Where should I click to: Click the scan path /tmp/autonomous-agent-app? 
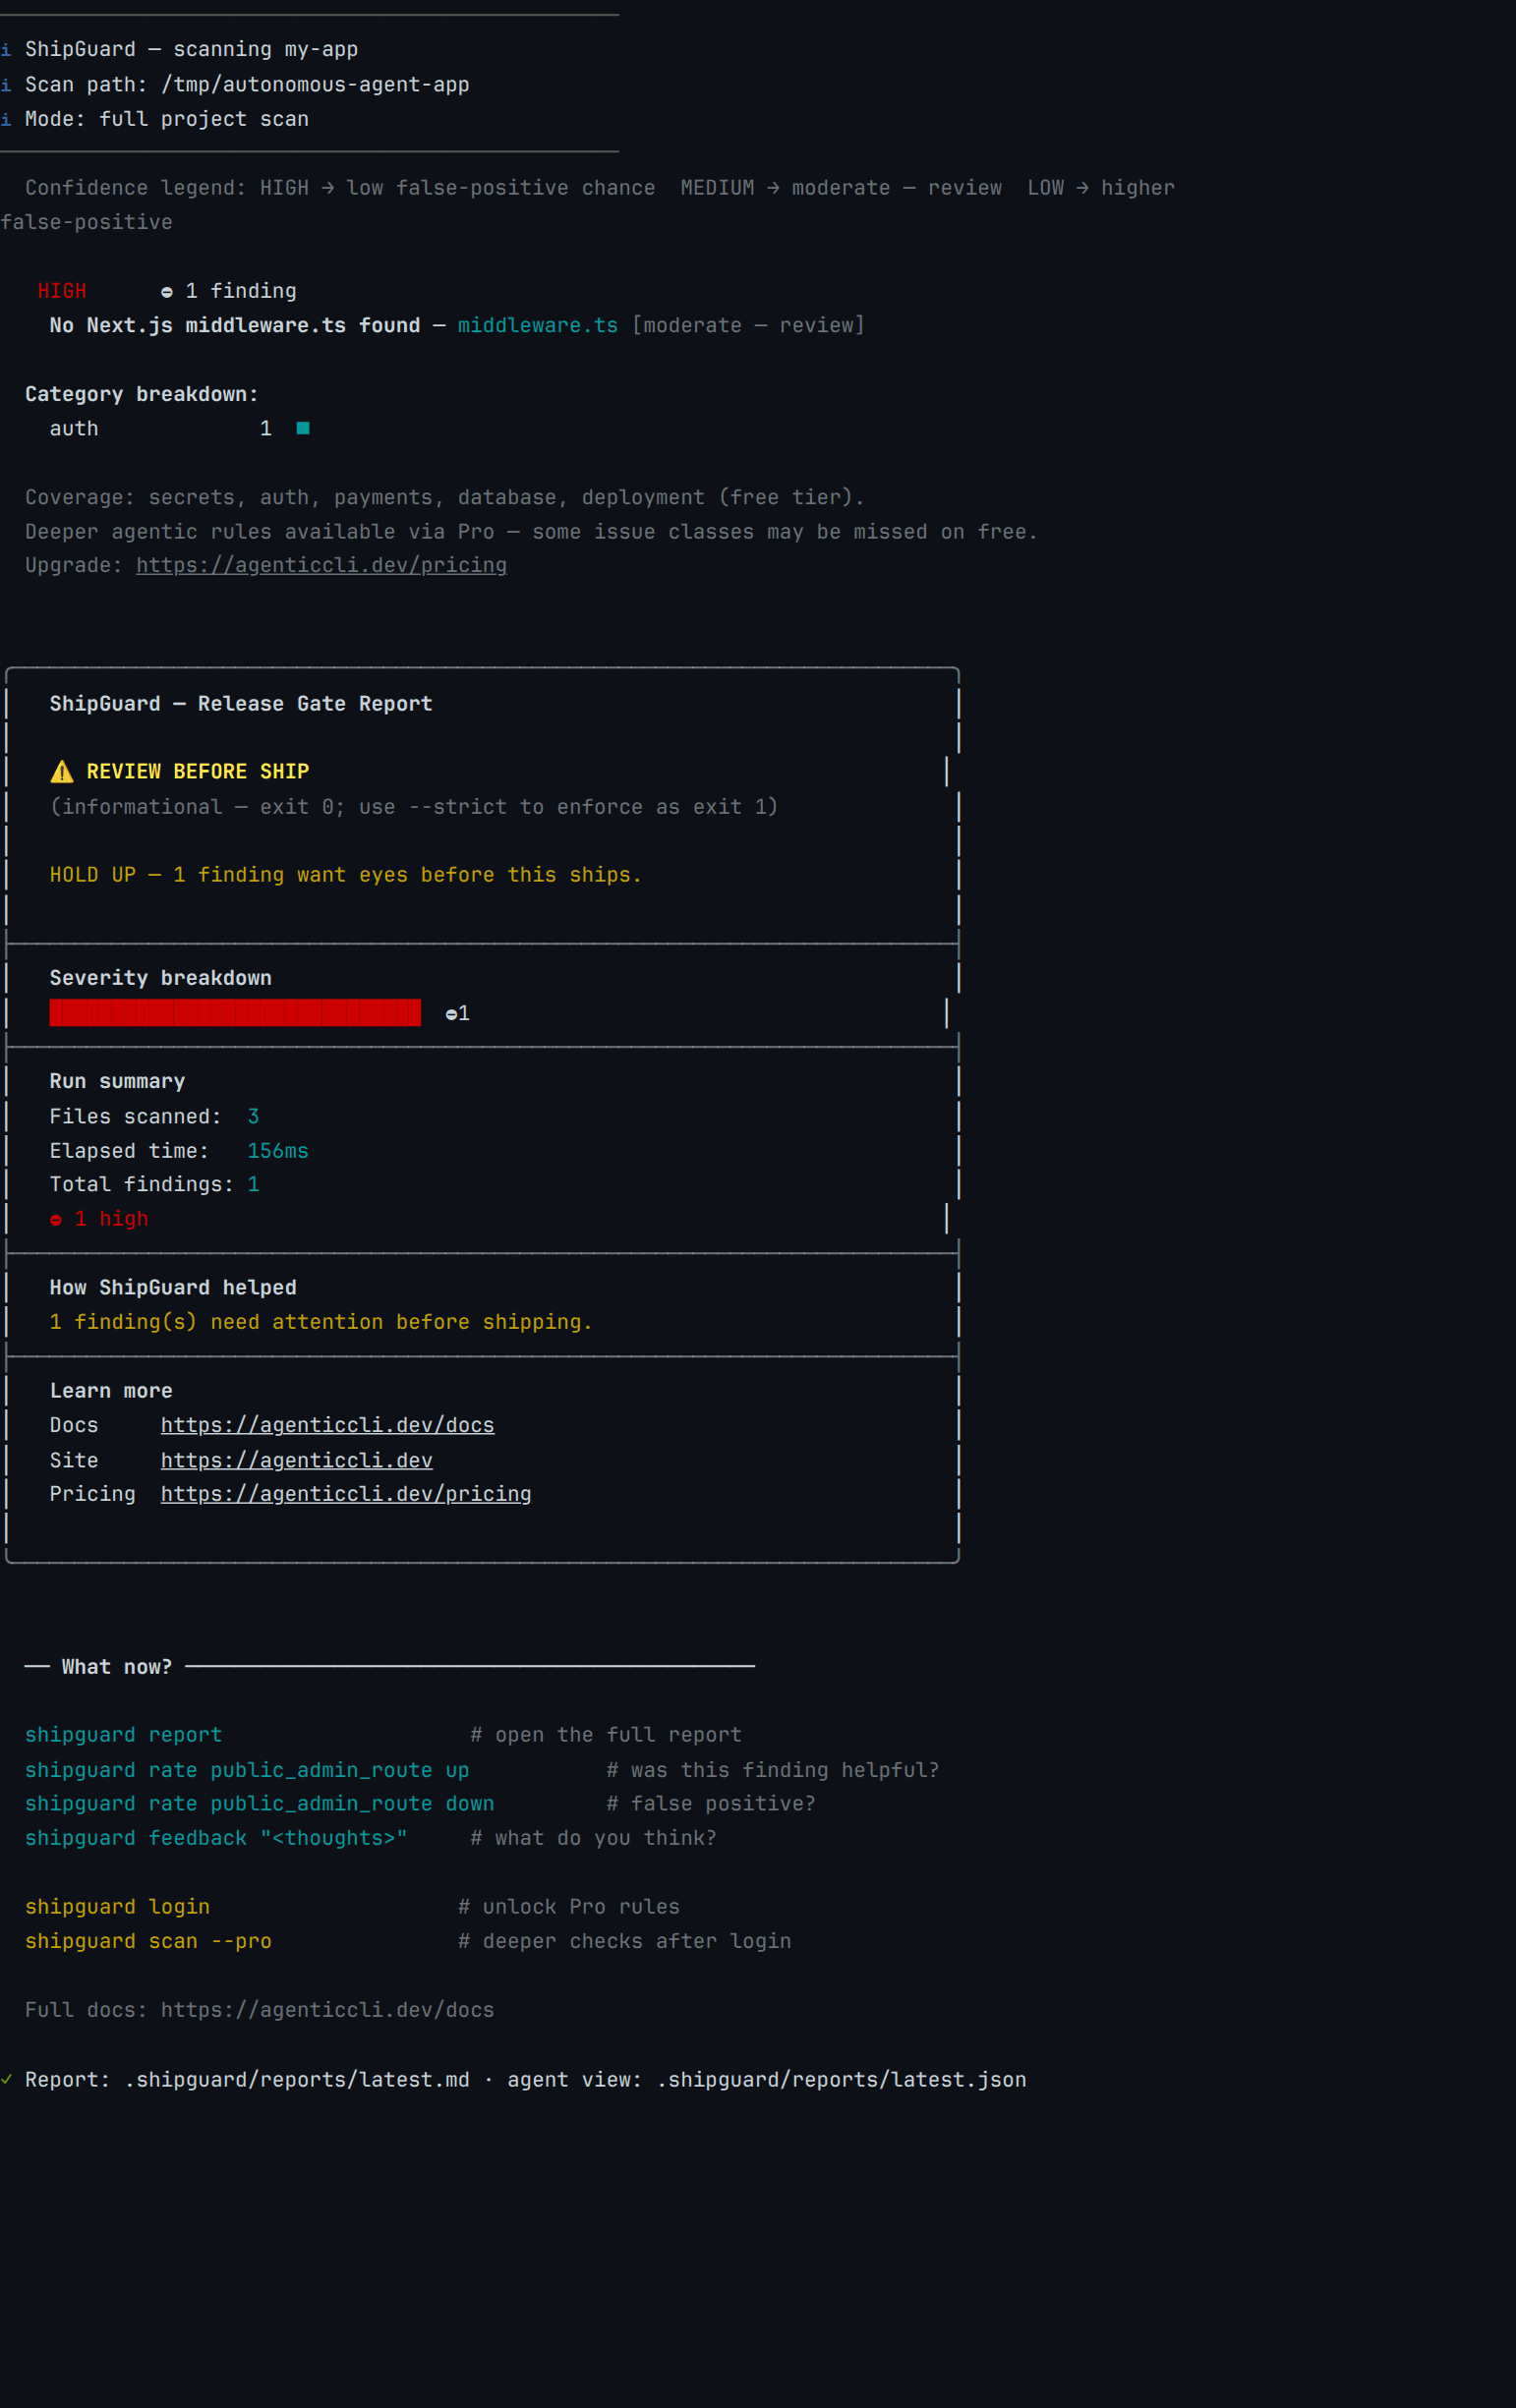(x=315, y=85)
